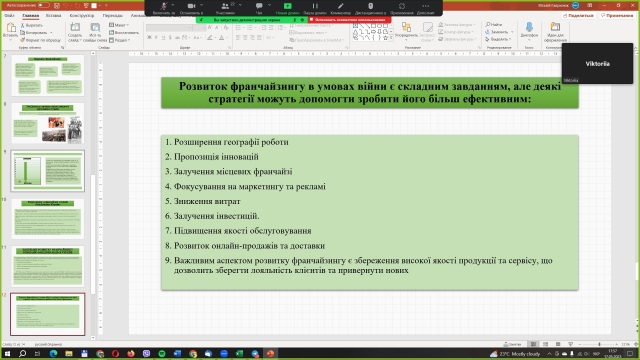Open the Макет layout dropdown
The image size is (640, 360).
click(x=119, y=25)
